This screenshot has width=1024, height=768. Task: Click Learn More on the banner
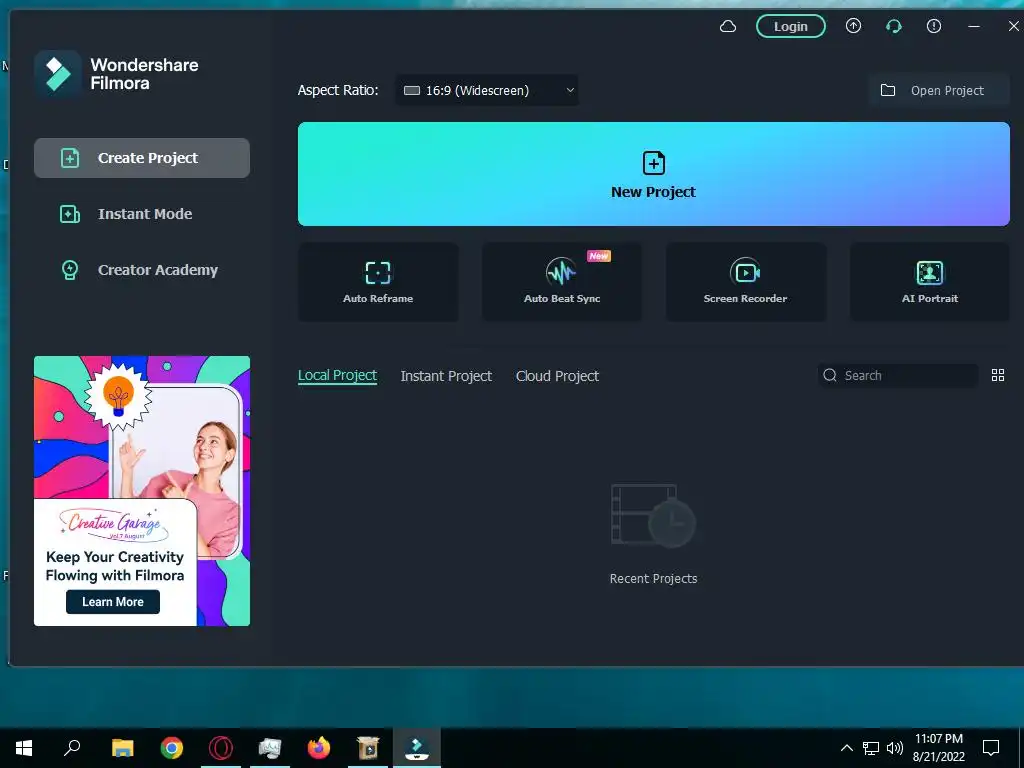pyautogui.click(x=112, y=601)
